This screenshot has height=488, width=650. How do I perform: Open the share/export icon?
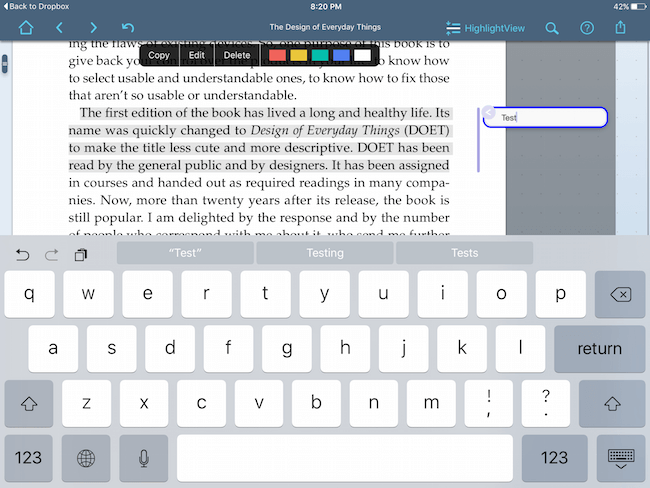point(620,27)
